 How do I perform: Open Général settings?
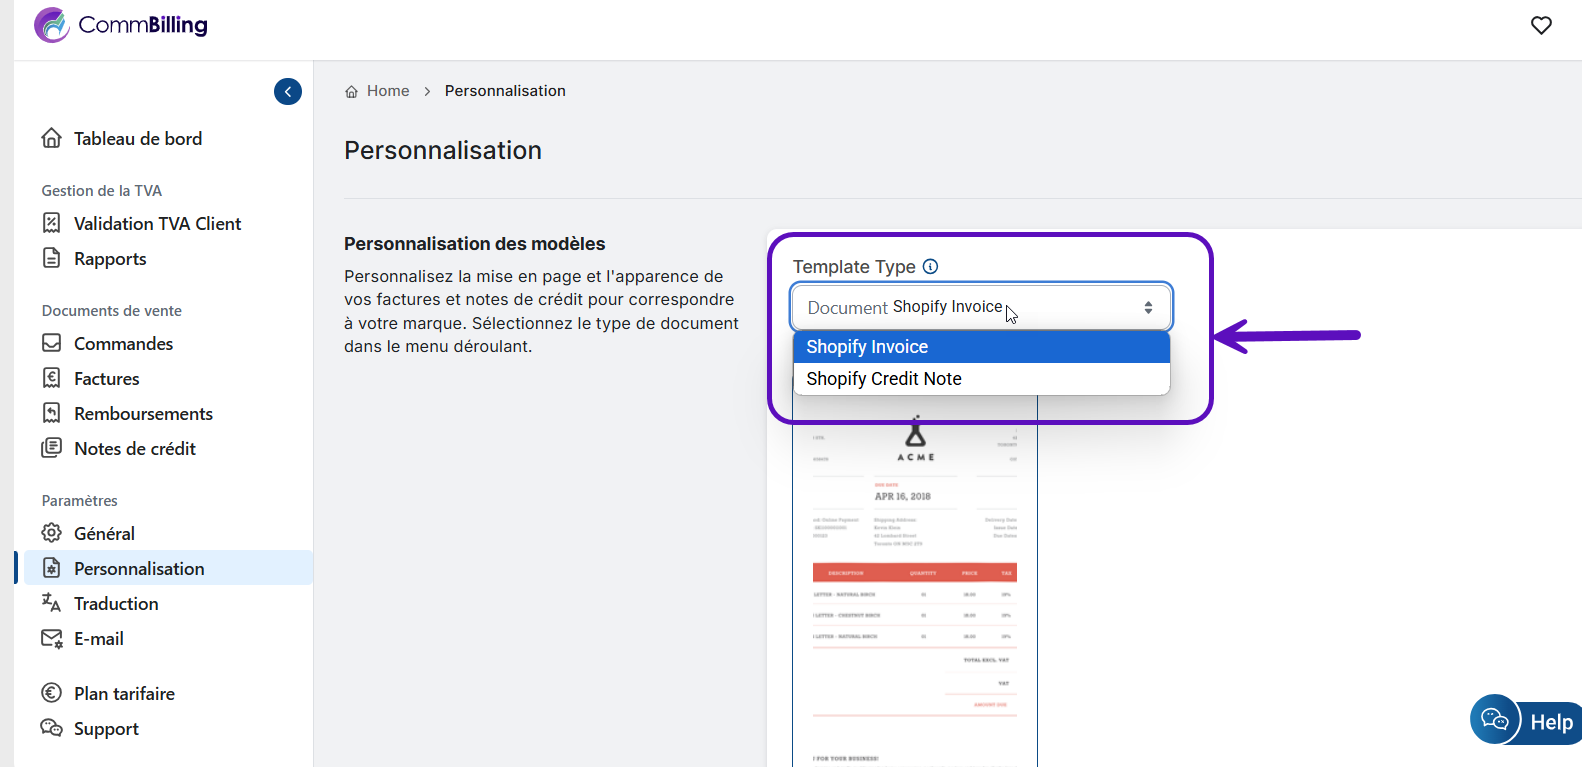[104, 533]
